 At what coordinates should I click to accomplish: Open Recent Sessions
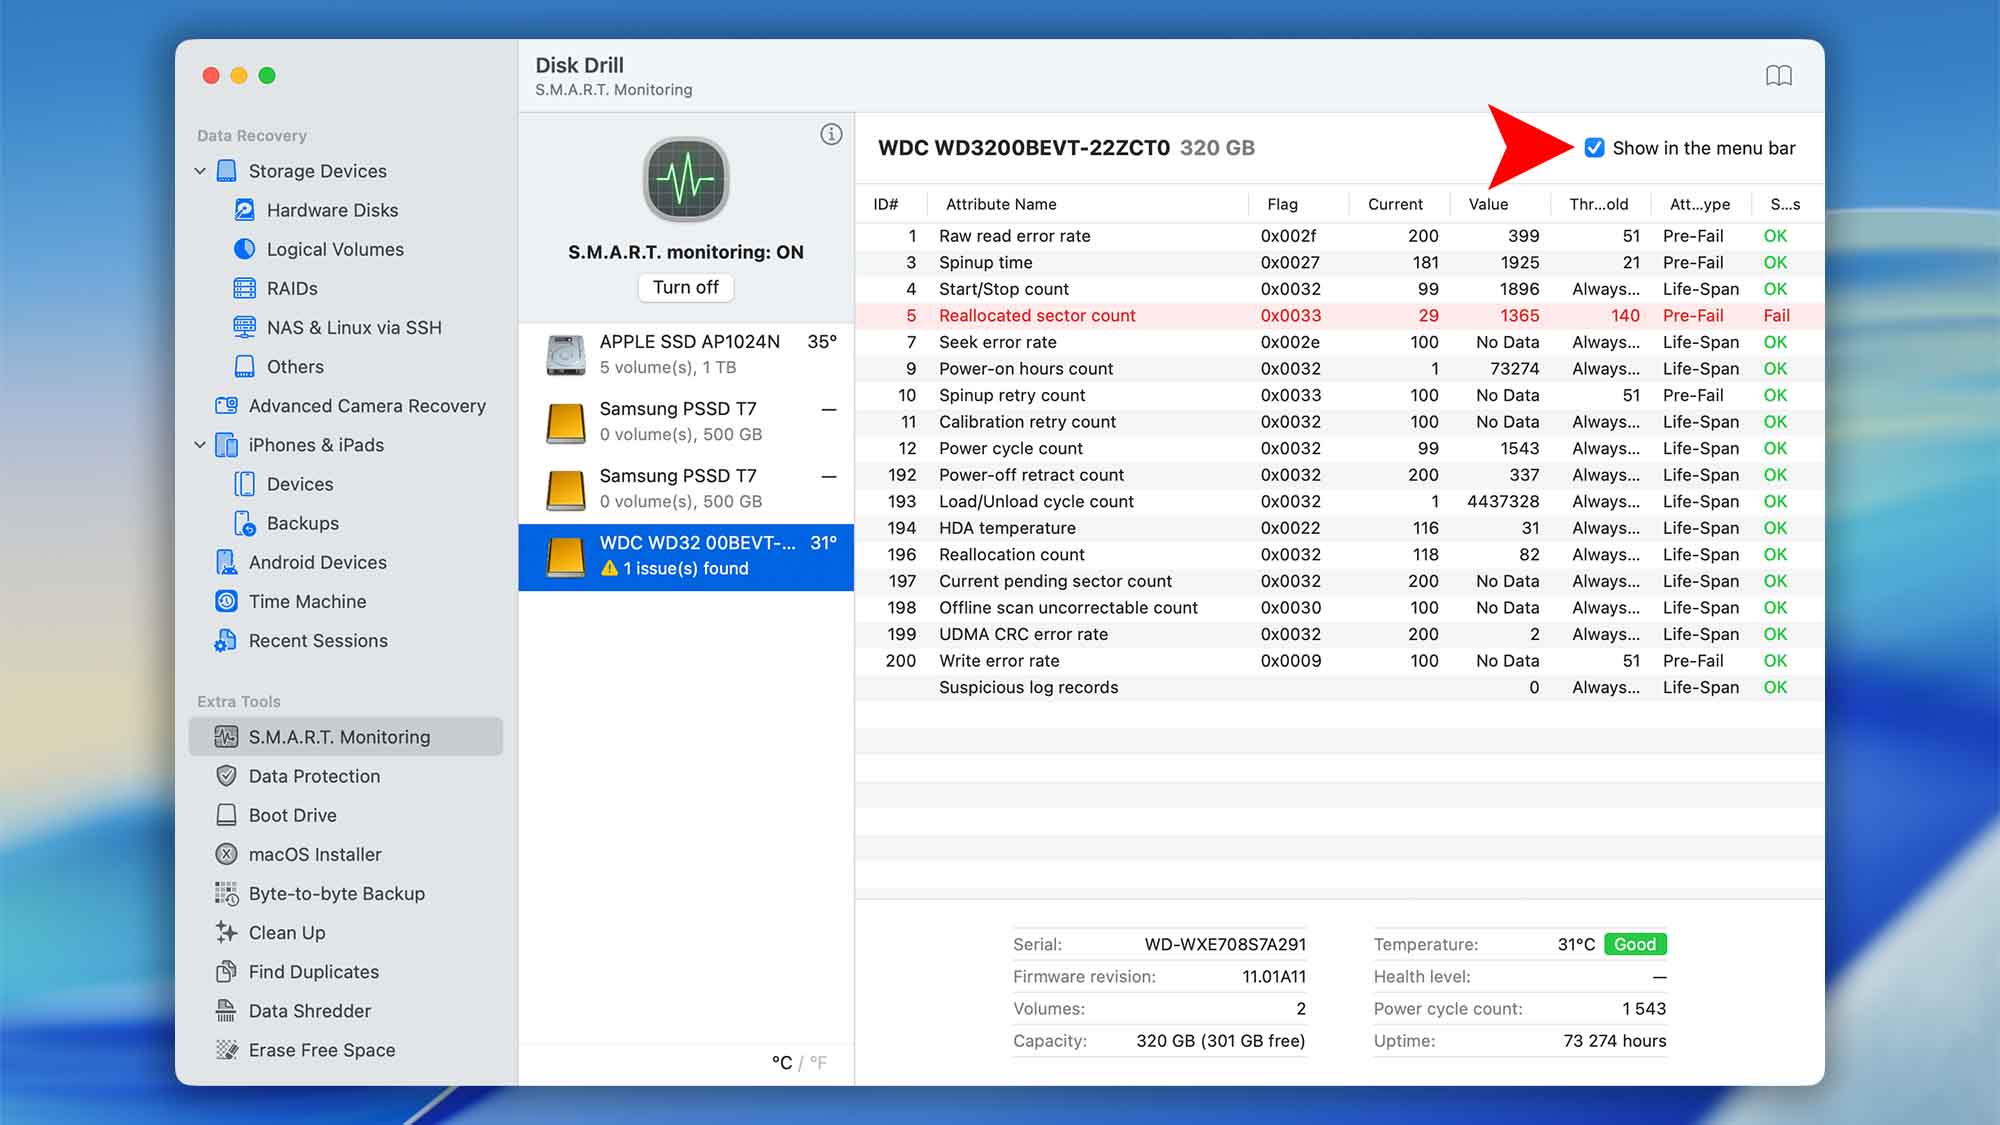click(x=318, y=640)
